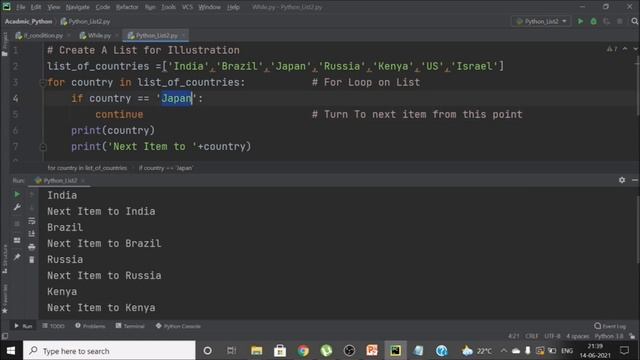Image resolution: width=640 pixels, height=360 pixels.
Task: Open the Project tool window sidebar button
Action: pos(4,44)
